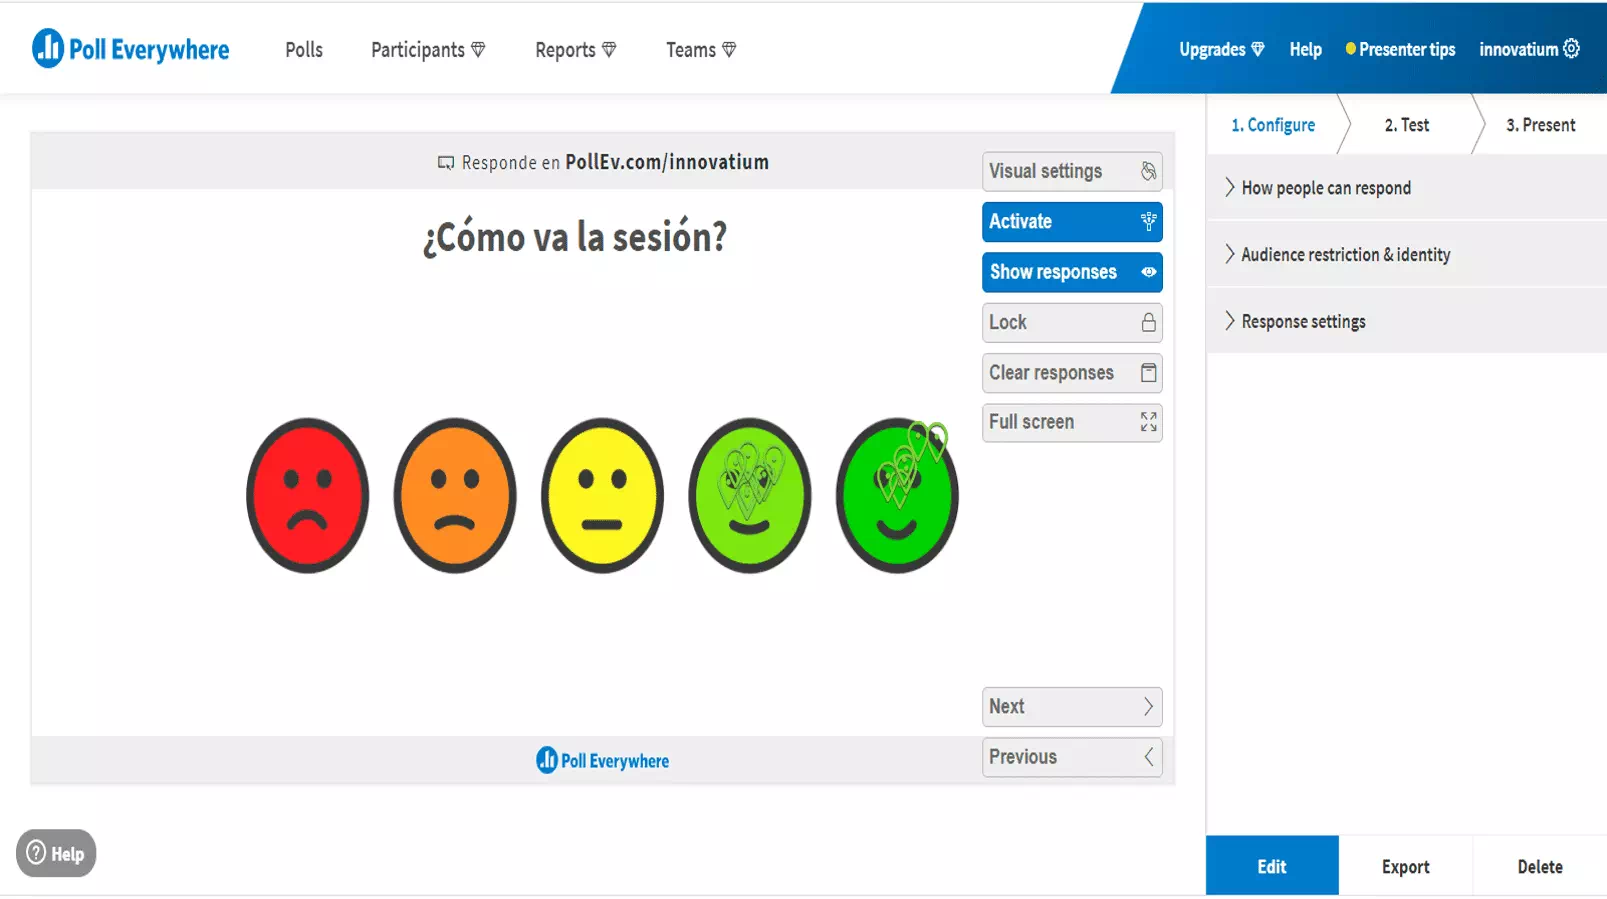1607x899 pixels.
Task: Click the dark green happy face
Action: point(896,496)
